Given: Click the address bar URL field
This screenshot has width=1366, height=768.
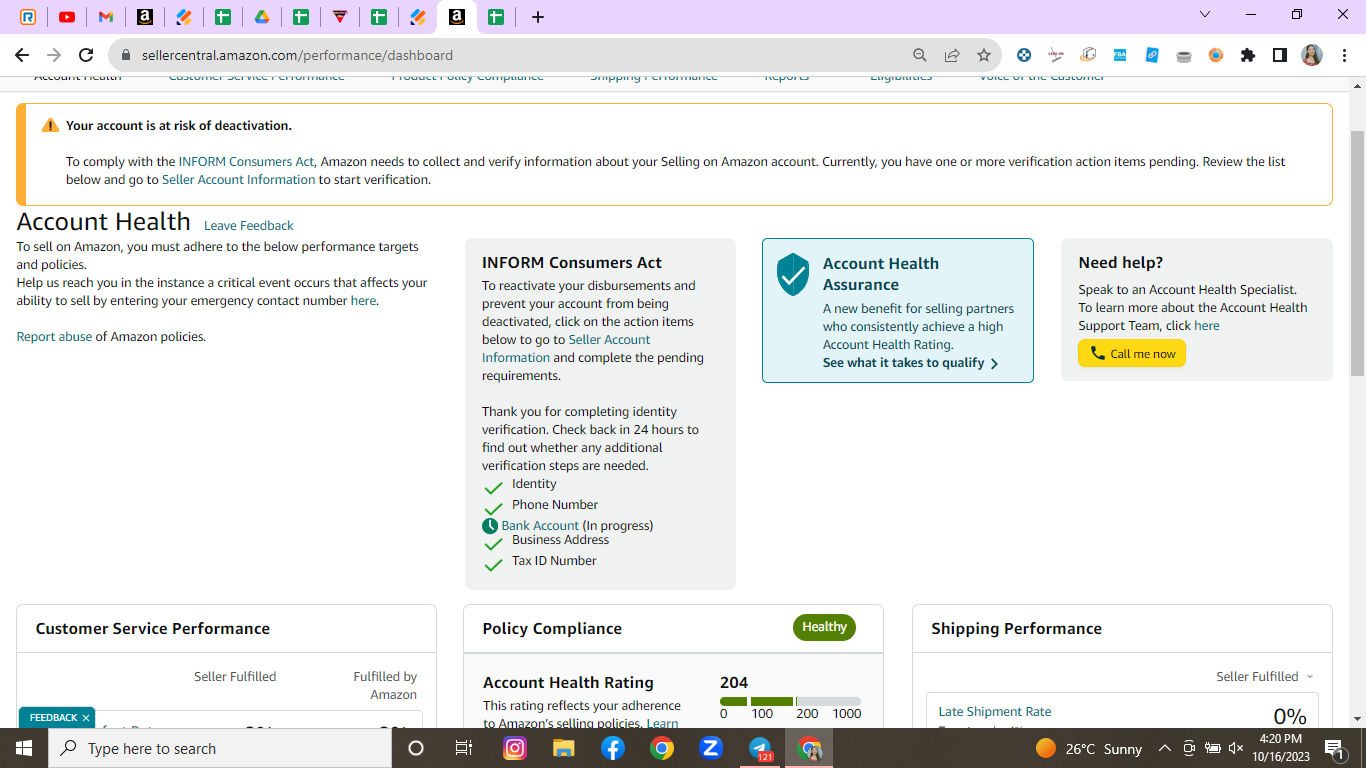Looking at the screenshot, I should [x=297, y=55].
